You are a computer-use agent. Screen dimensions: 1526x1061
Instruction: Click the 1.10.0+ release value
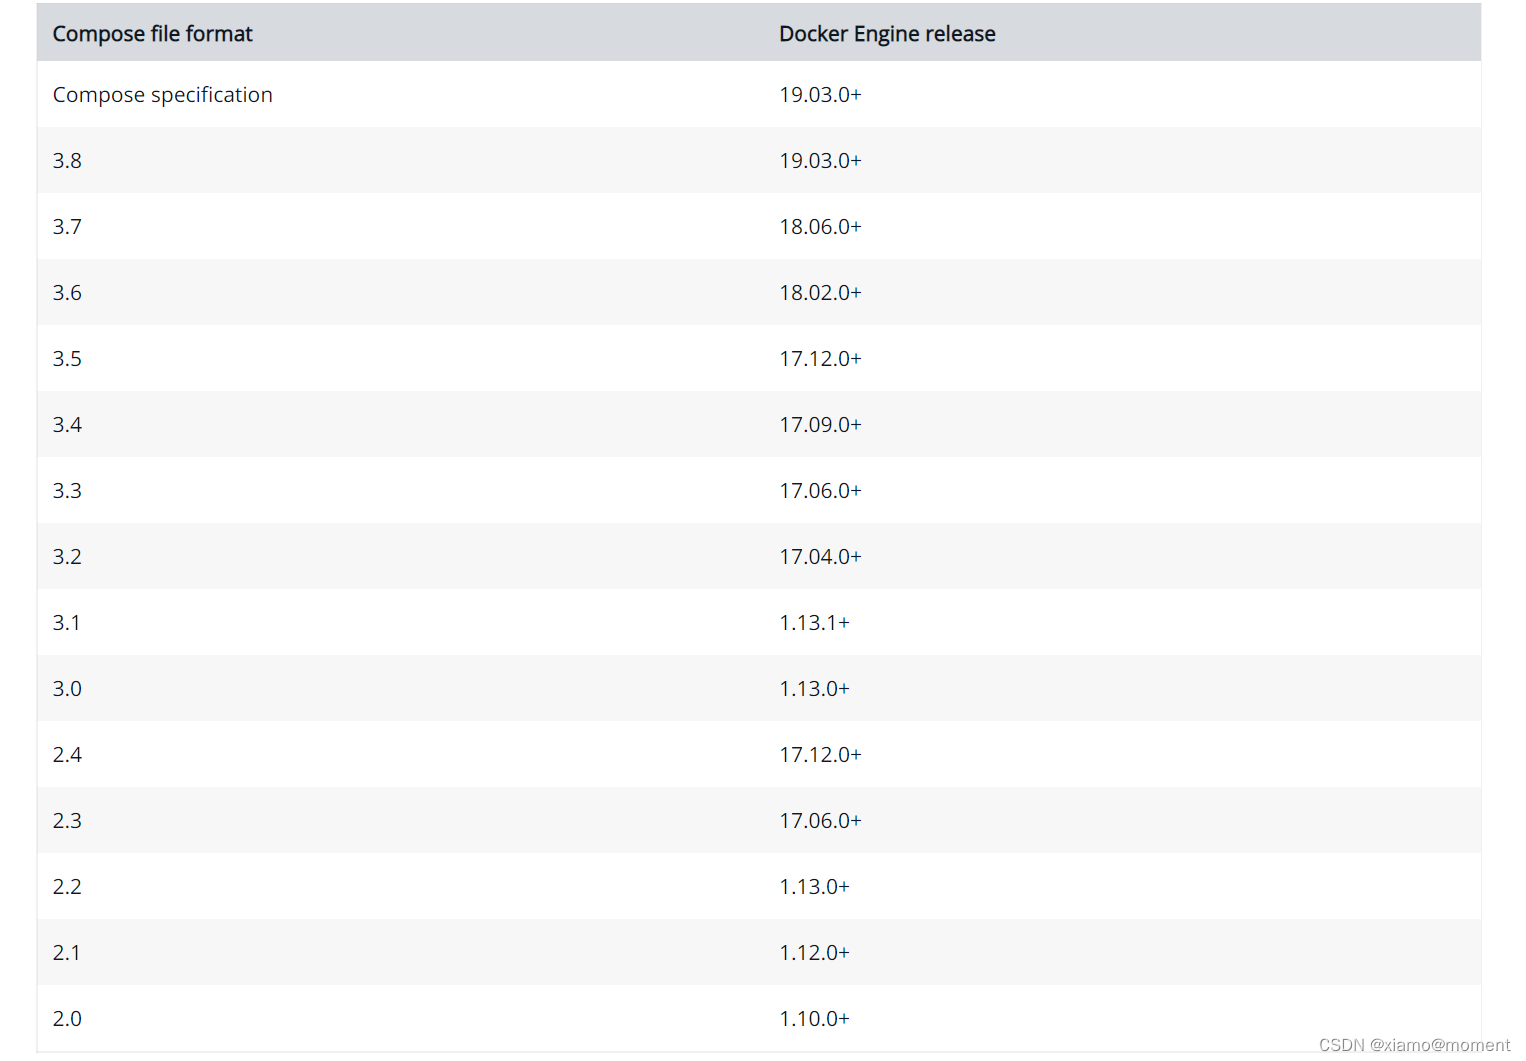pyautogui.click(x=814, y=1019)
